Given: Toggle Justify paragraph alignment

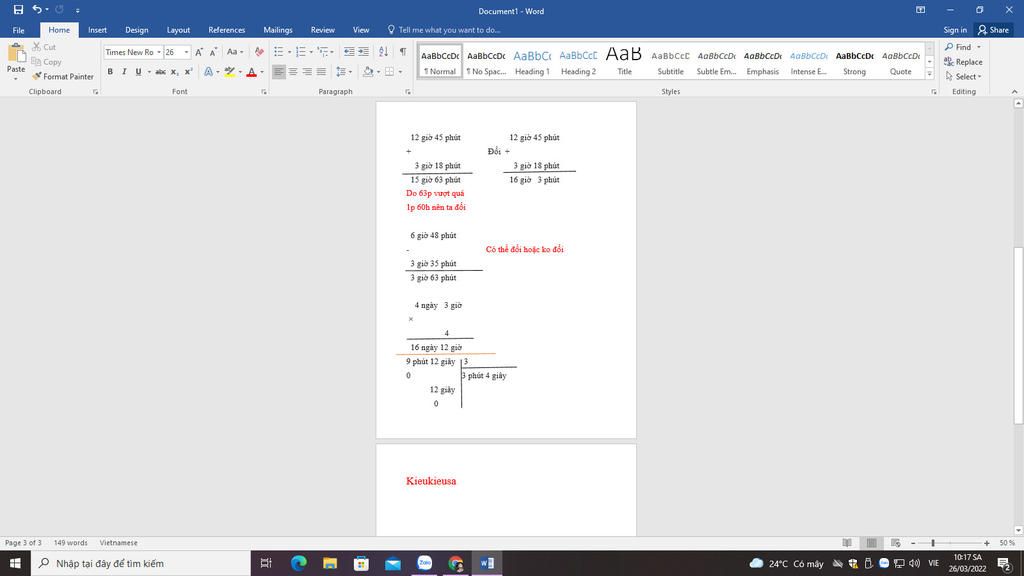Looking at the screenshot, I should [321, 72].
